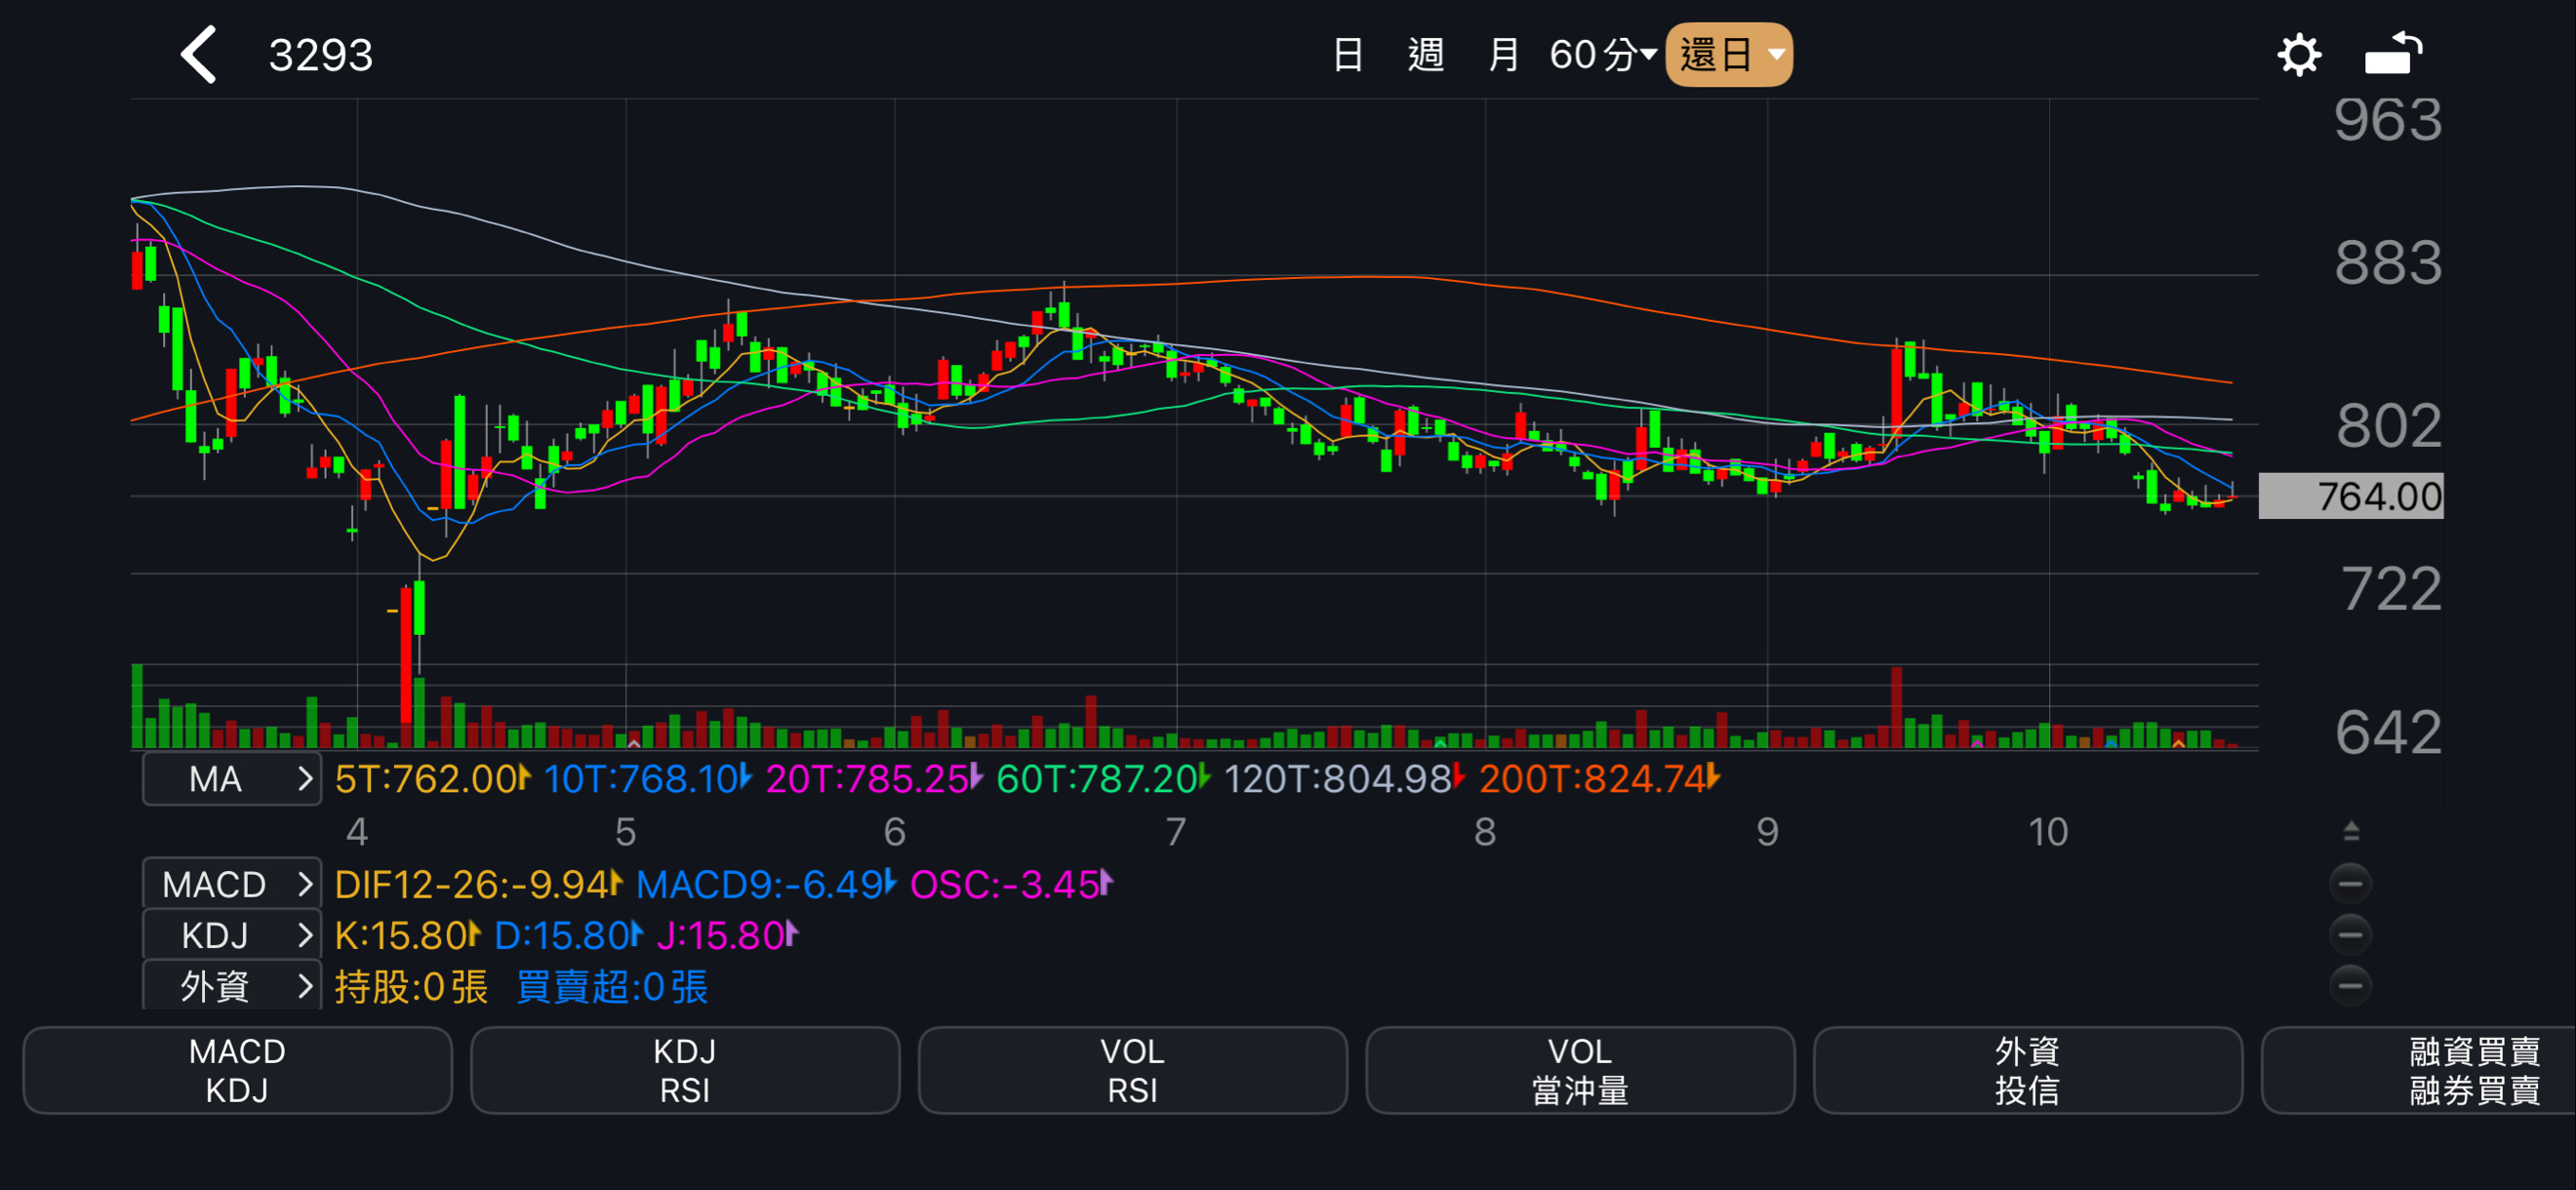Screen dimensions: 2576x1190
Task: Select the MACD KDJ preset button
Action: 237,1070
